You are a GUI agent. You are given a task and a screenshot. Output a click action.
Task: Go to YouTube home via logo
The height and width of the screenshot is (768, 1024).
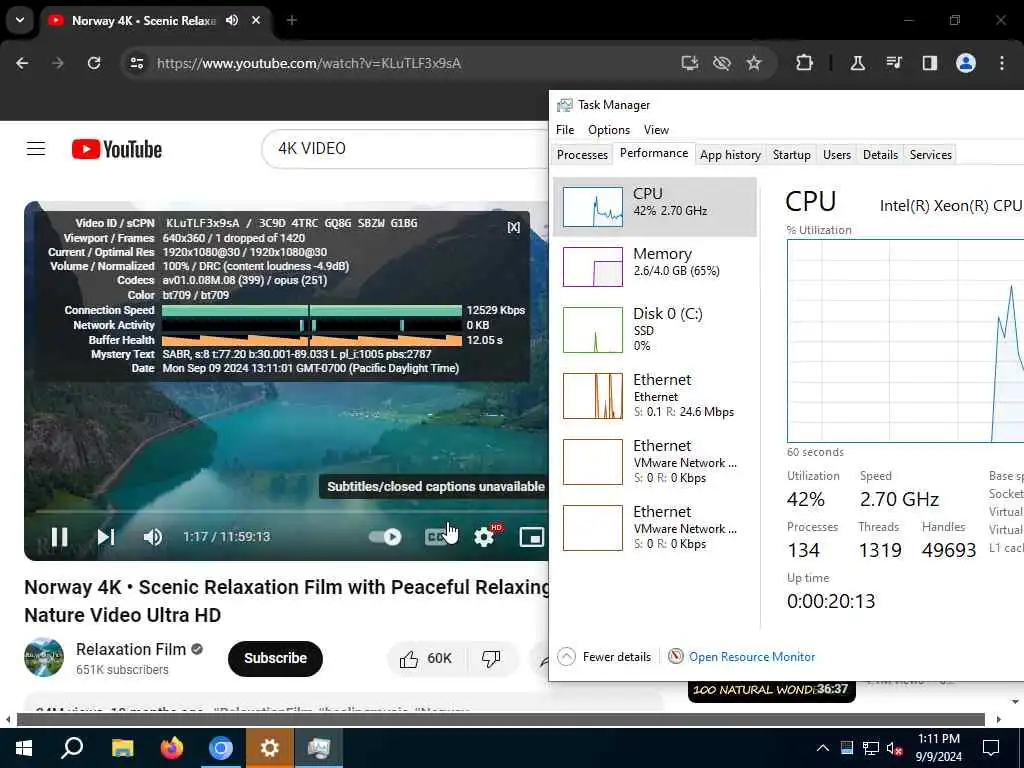pyautogui.click(x=117, y=149)
